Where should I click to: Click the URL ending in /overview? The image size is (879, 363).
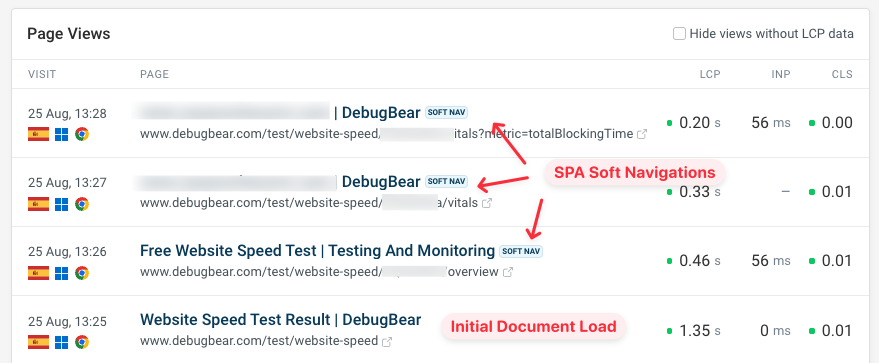coord(319,272)
